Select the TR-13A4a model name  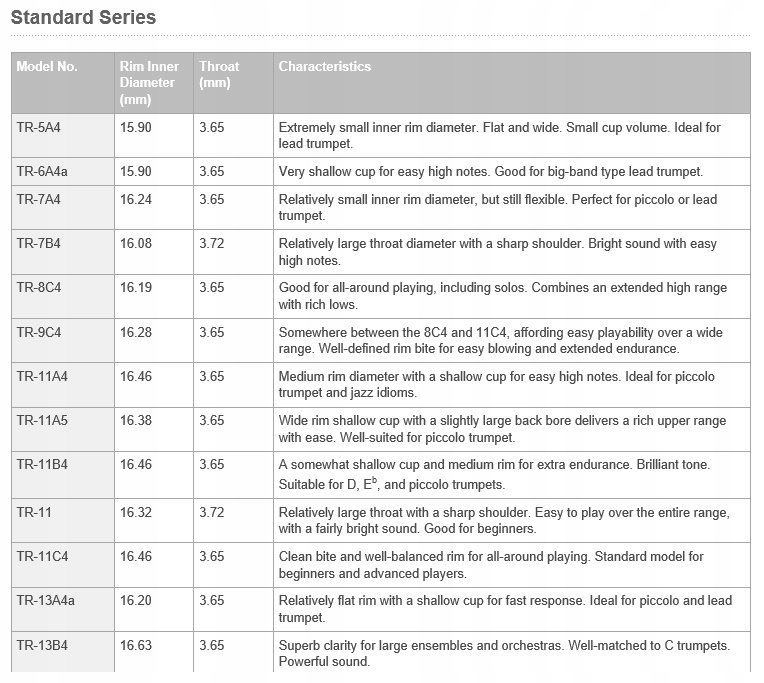pos(45,600)
